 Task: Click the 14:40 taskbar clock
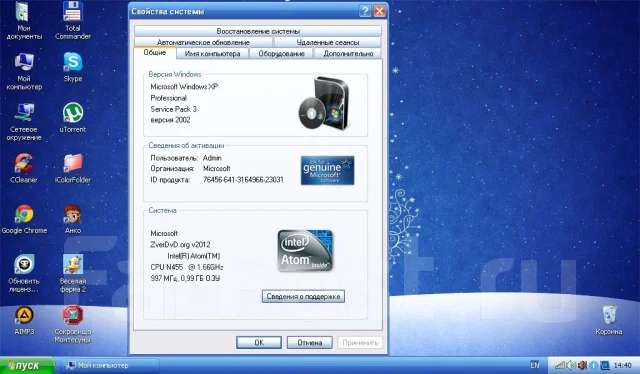[x=623, y=365]
